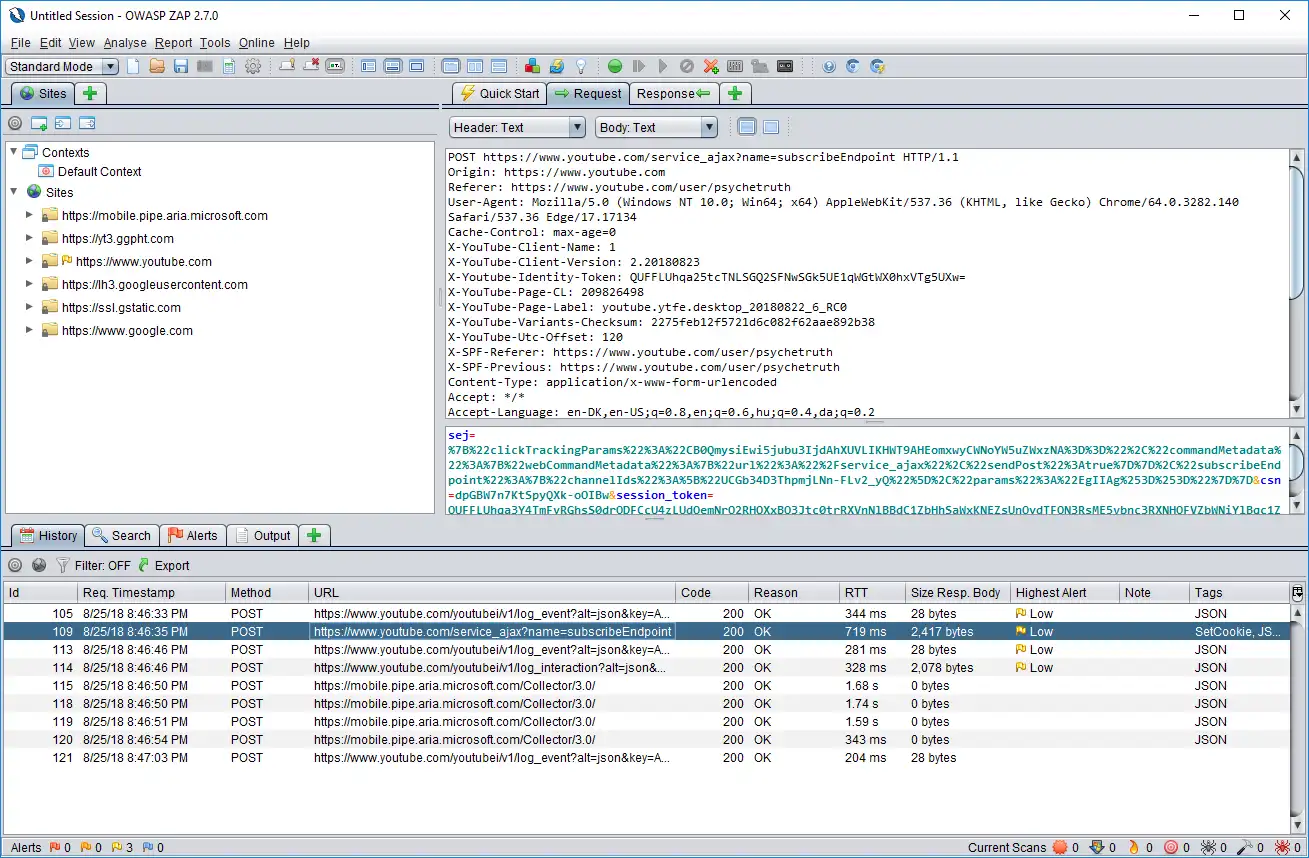Expand https://ssl.gstatic.com site node

(30, 307)
